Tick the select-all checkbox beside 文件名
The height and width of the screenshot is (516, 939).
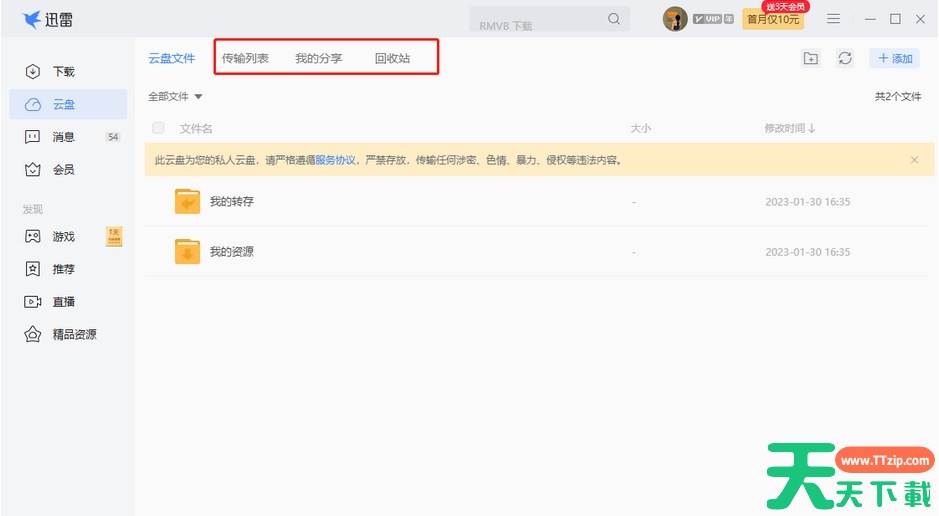(158, 128)
